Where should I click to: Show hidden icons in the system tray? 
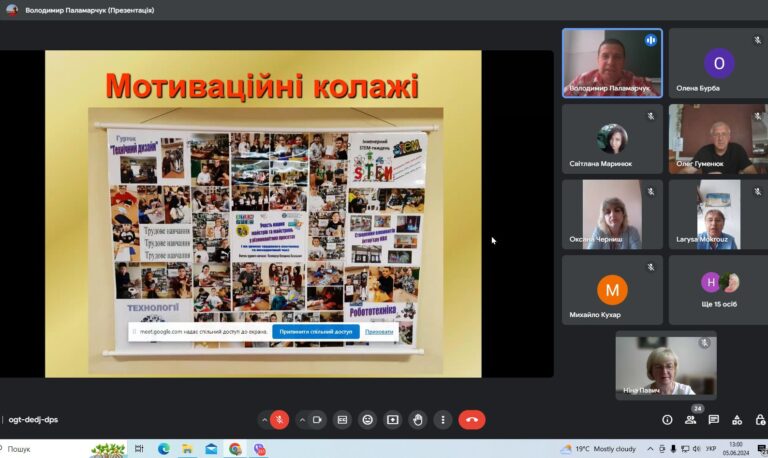click(x=650, y=449)
